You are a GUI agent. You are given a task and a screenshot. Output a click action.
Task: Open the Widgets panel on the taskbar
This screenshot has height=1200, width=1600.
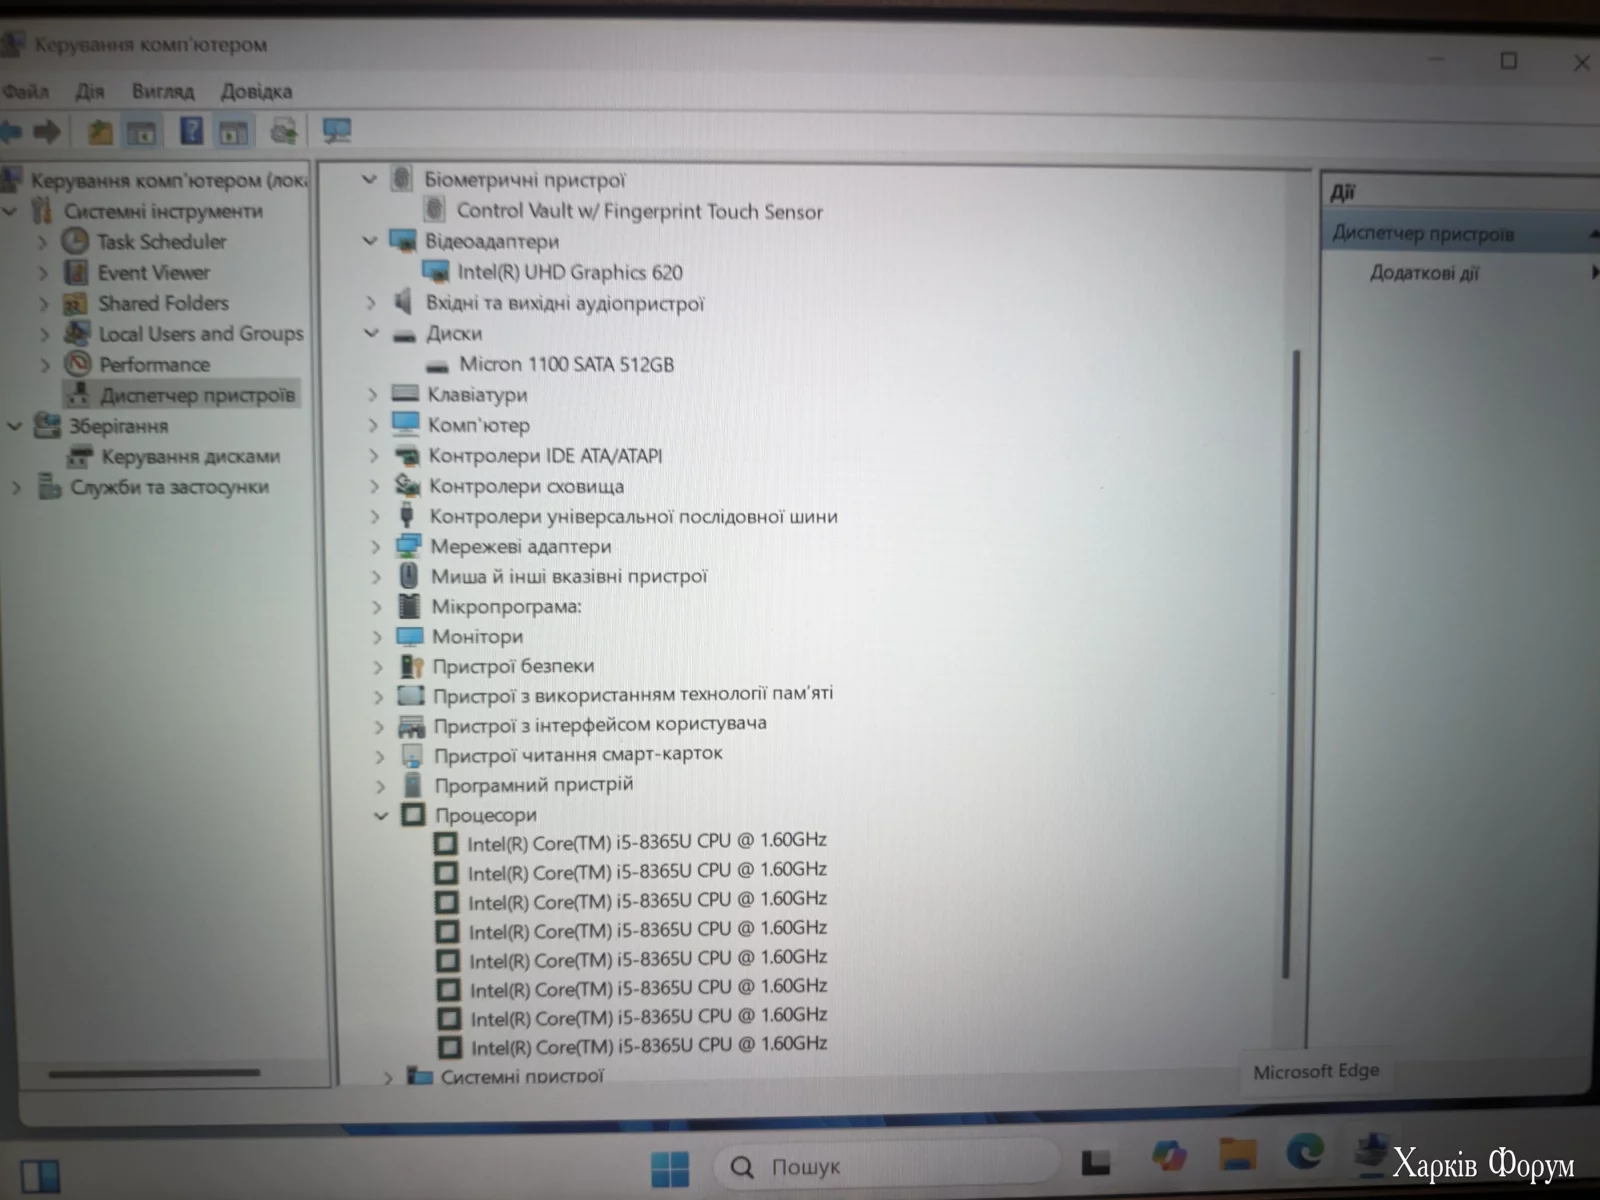(x=40, y=1176)
